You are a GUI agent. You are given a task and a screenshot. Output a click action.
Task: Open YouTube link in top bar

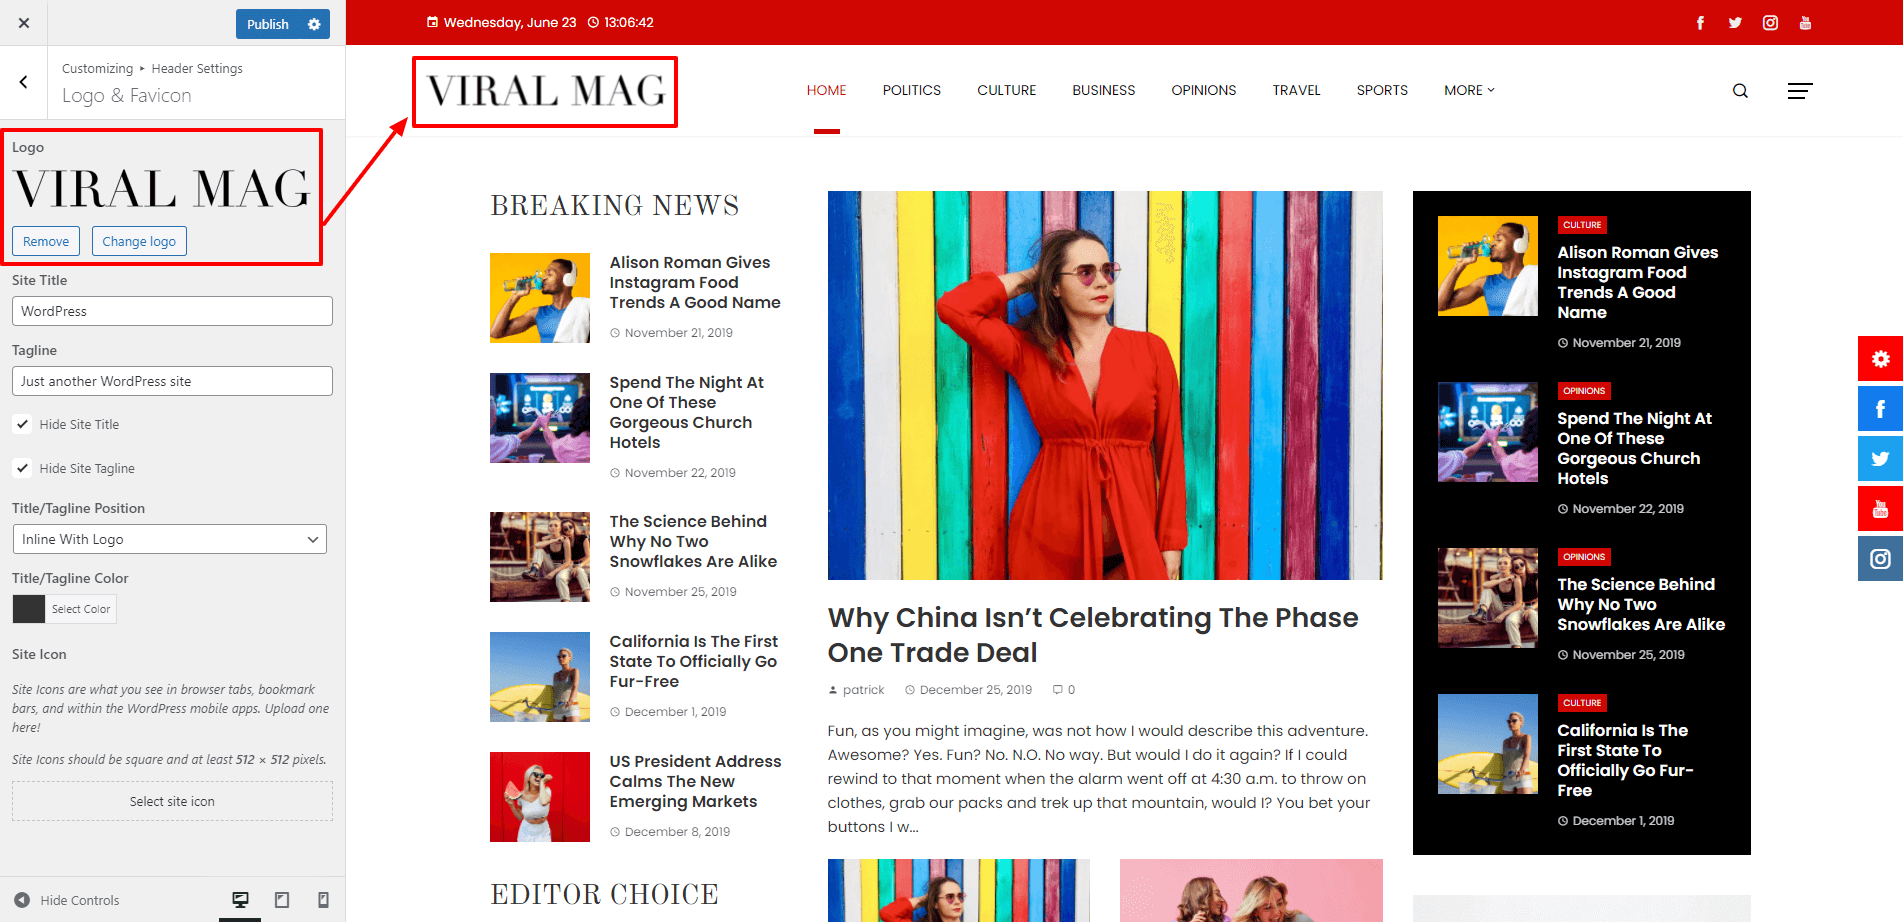coord(1805,23)
